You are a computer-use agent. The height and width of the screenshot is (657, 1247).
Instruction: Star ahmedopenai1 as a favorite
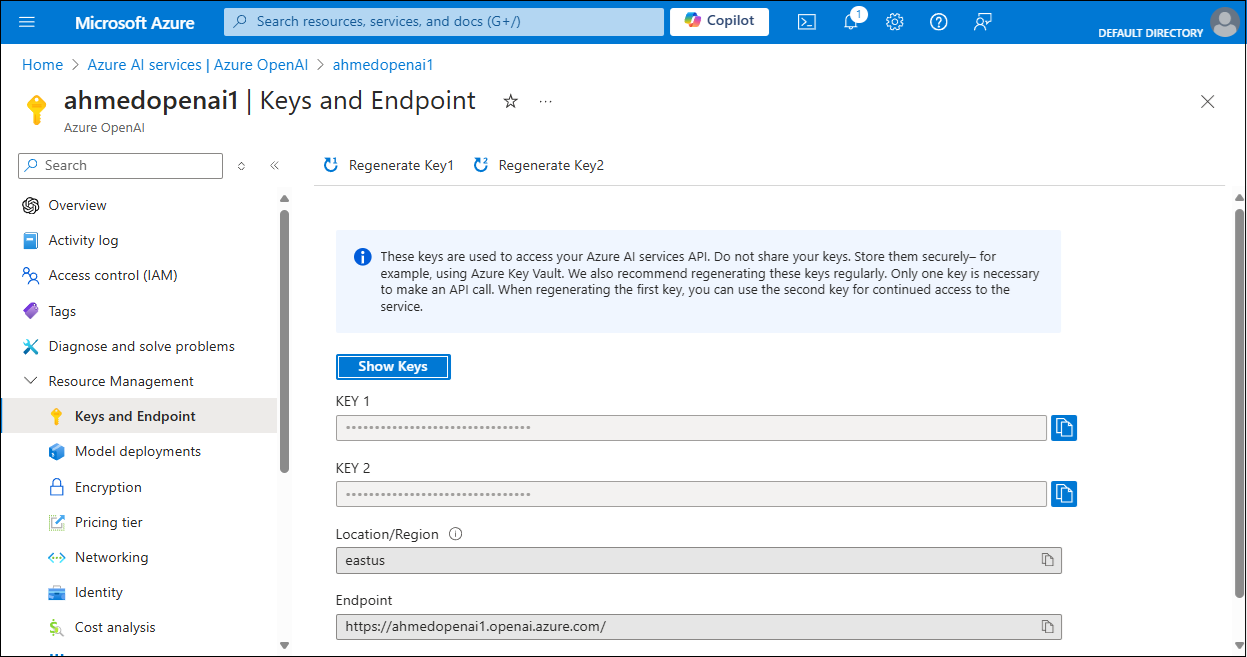511,101
